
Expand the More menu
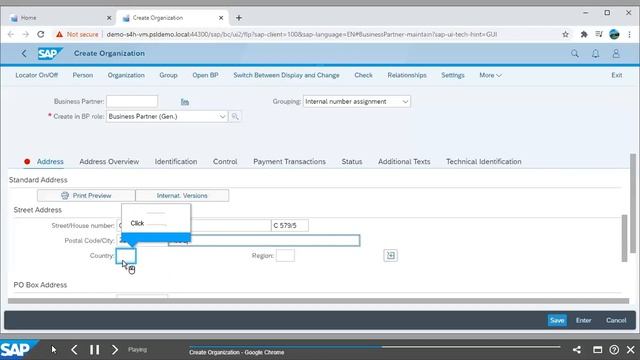pos(490,76)
